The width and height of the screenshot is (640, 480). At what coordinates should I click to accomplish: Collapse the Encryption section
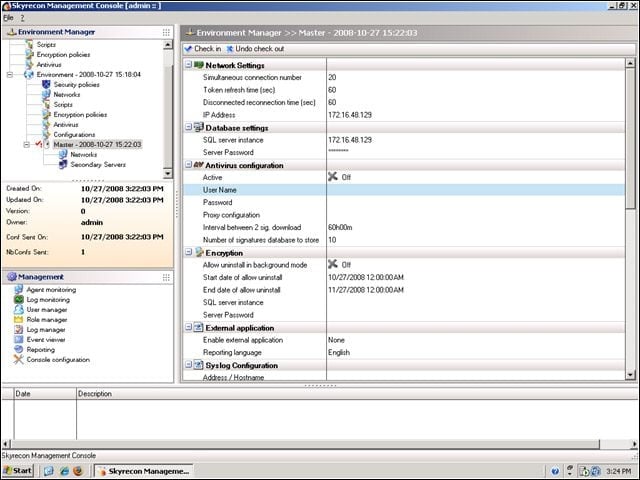click(188, 252)
